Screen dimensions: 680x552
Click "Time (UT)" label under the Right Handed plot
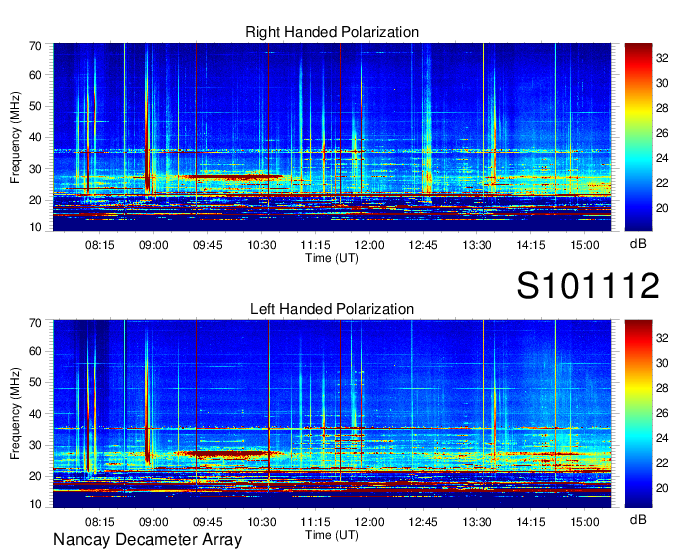[x=332, y=258]
